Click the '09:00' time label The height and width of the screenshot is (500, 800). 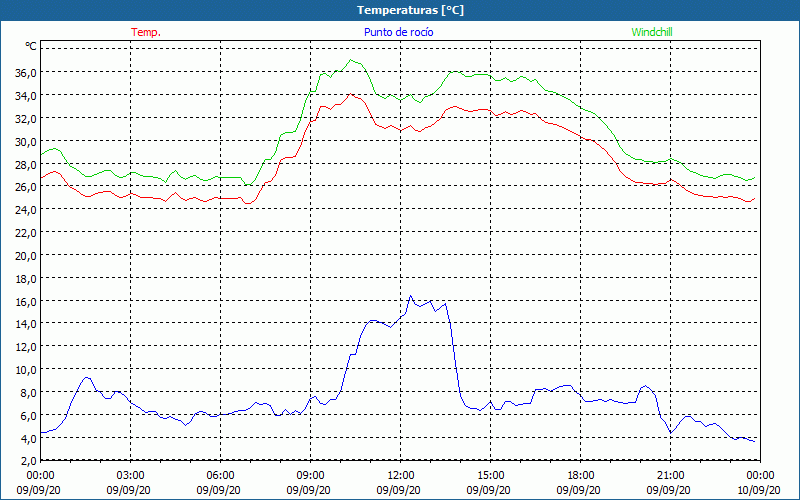[310, 476]
